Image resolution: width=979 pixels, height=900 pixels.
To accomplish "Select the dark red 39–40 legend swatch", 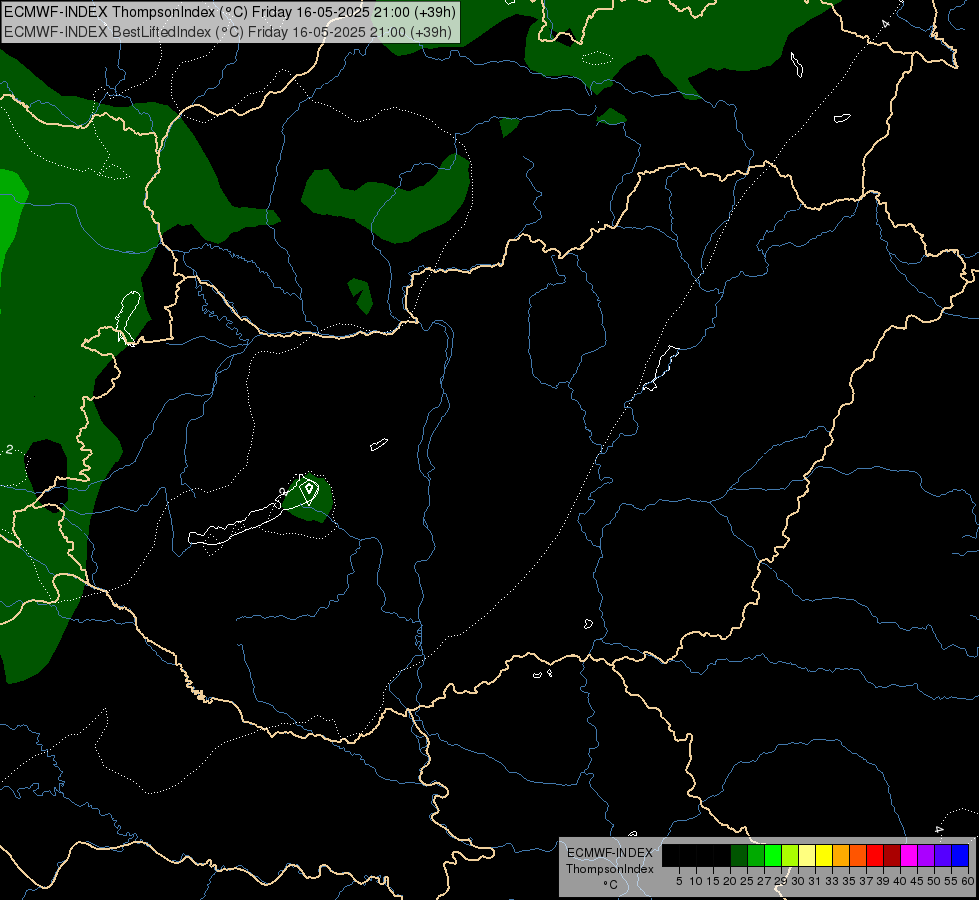I will 892,855.
